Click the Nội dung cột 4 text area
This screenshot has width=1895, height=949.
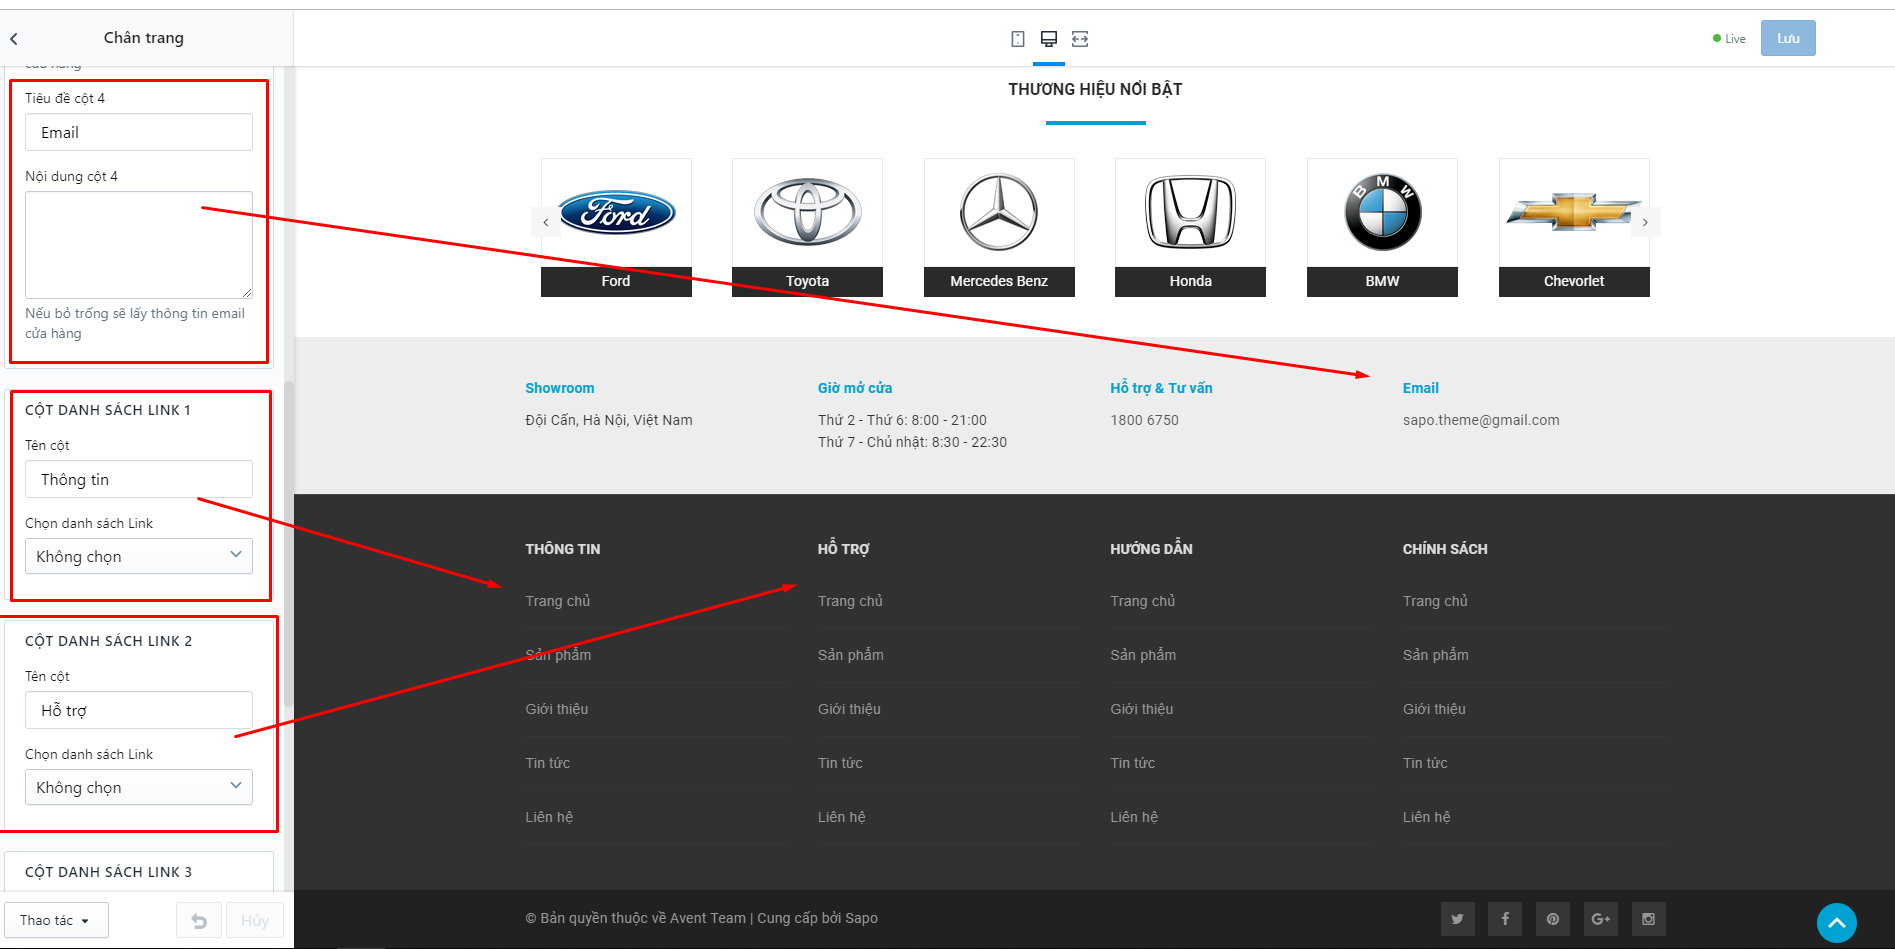tap(139, 245)
